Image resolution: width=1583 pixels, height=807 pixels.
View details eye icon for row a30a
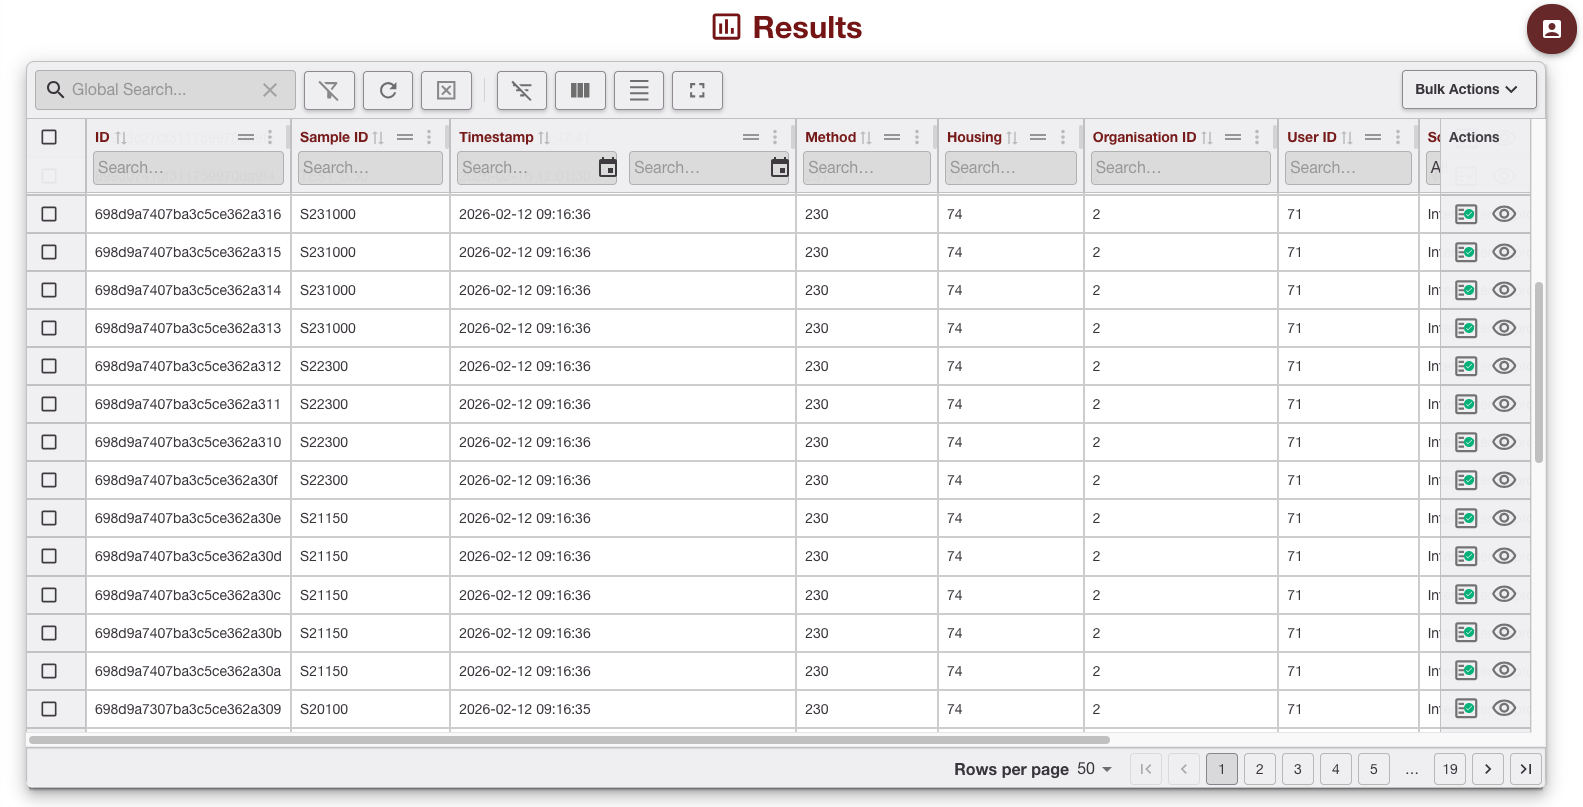click(x=1504, y=670)
